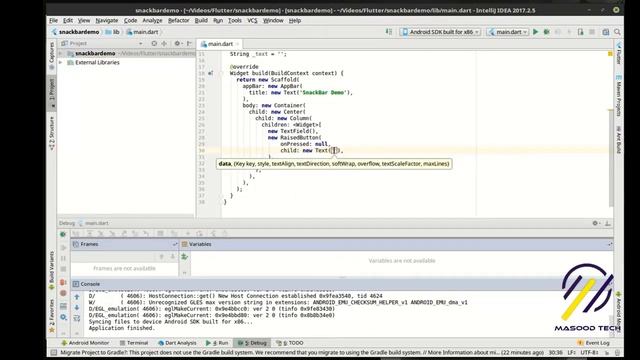This screenshot has width=640, height=360.
Task: Open Search Everywhere magnifier icon
Action: point(618,32)
